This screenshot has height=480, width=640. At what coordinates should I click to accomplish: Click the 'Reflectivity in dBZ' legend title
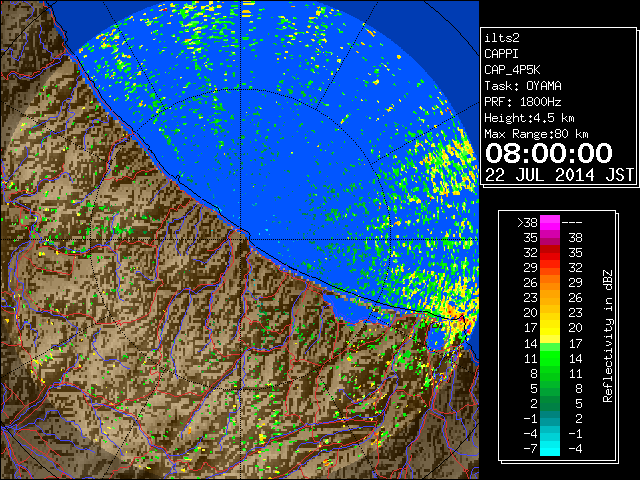(x=608, y=336)
